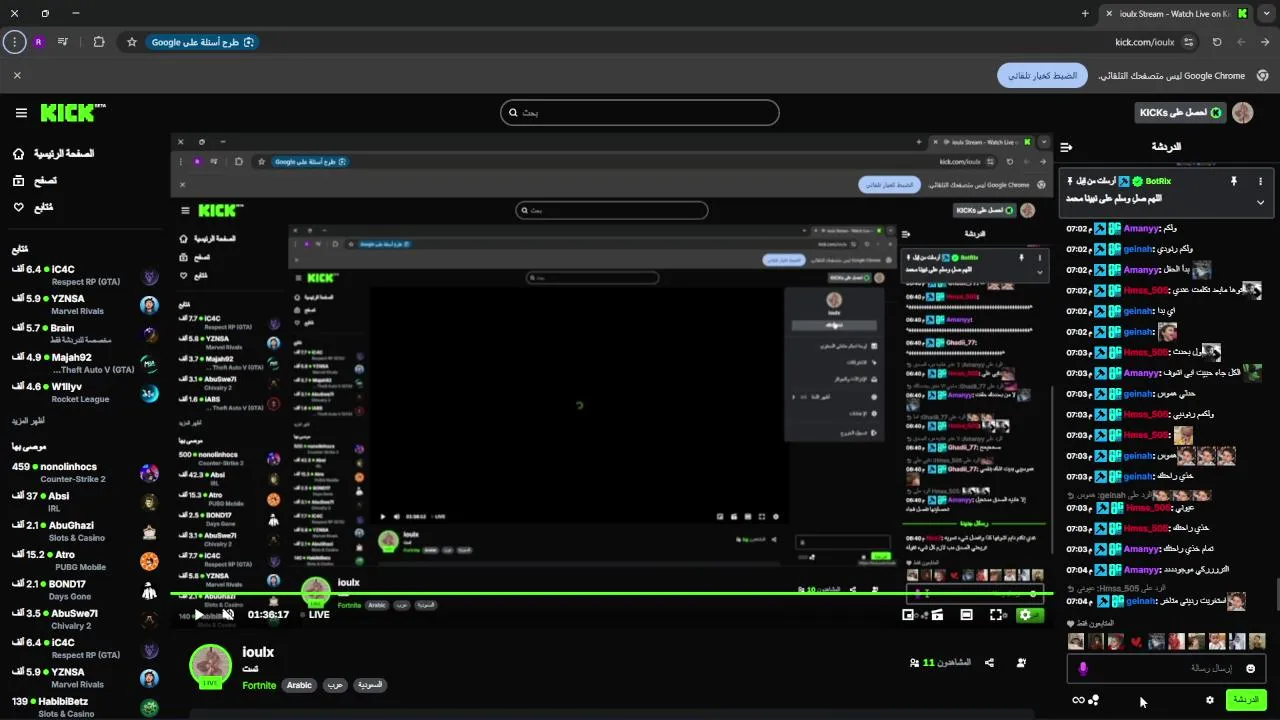Click the pin icon on the BotRix message
Screen dimensions: 1280x720
point(1234,181)
